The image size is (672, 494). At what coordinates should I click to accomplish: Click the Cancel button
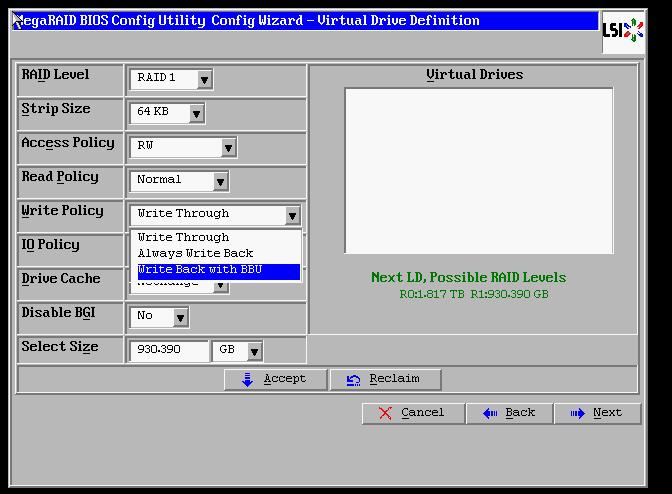[x=413, y=413]
